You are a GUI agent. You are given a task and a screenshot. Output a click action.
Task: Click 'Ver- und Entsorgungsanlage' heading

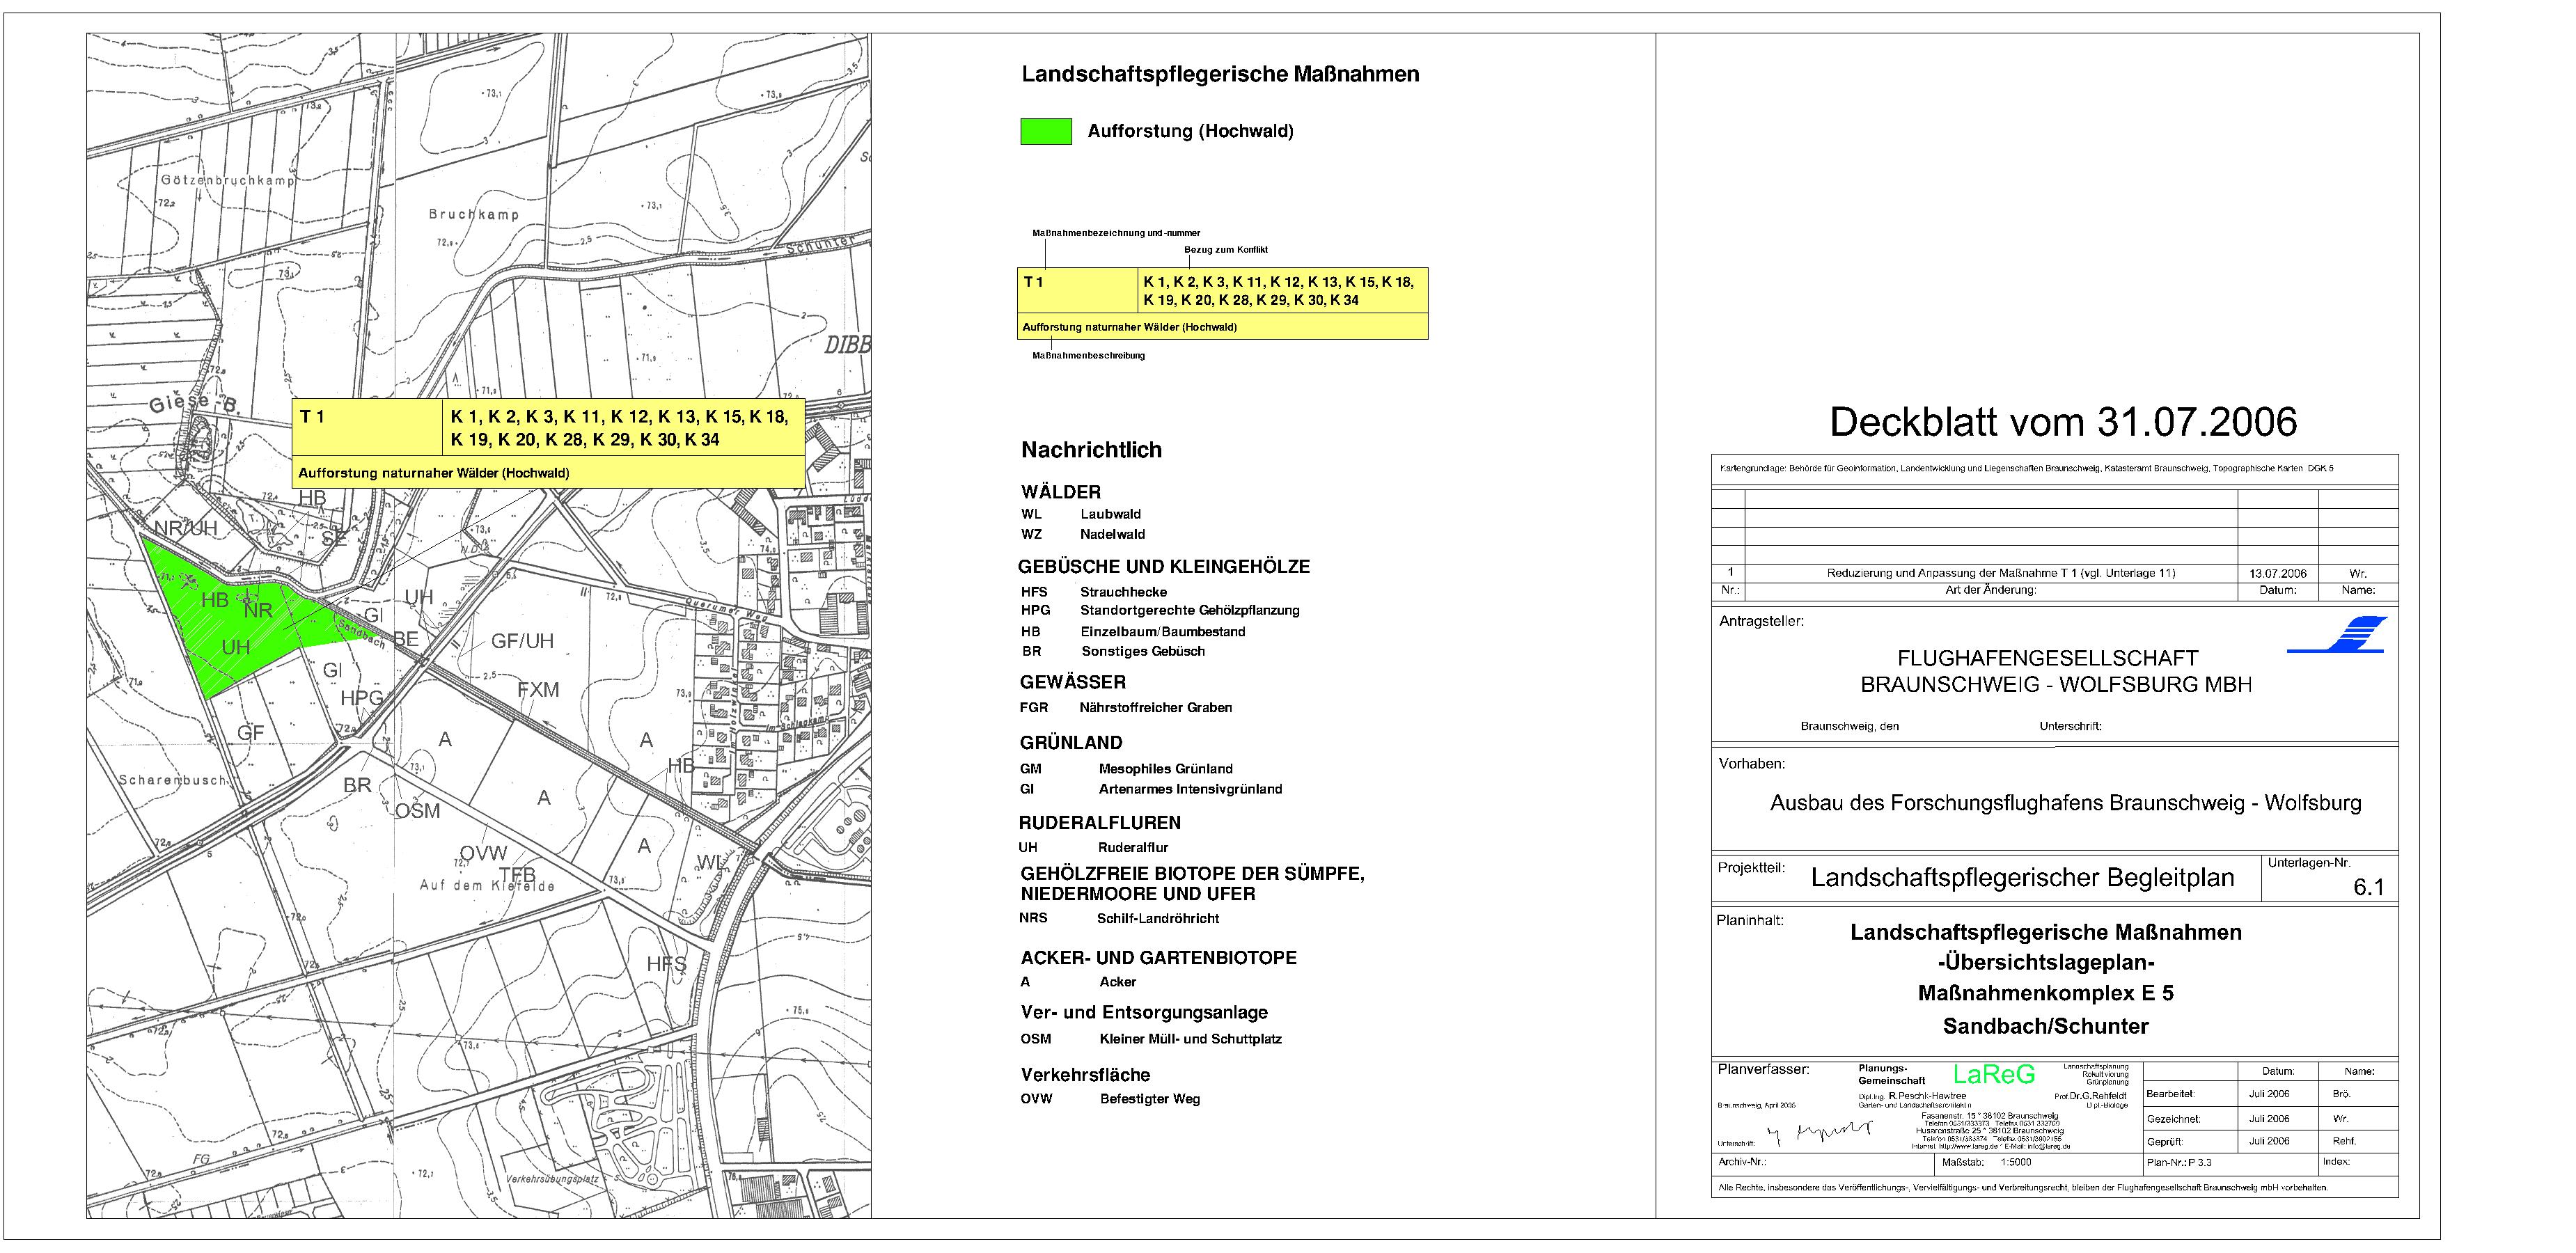tap(1144, 1013)
